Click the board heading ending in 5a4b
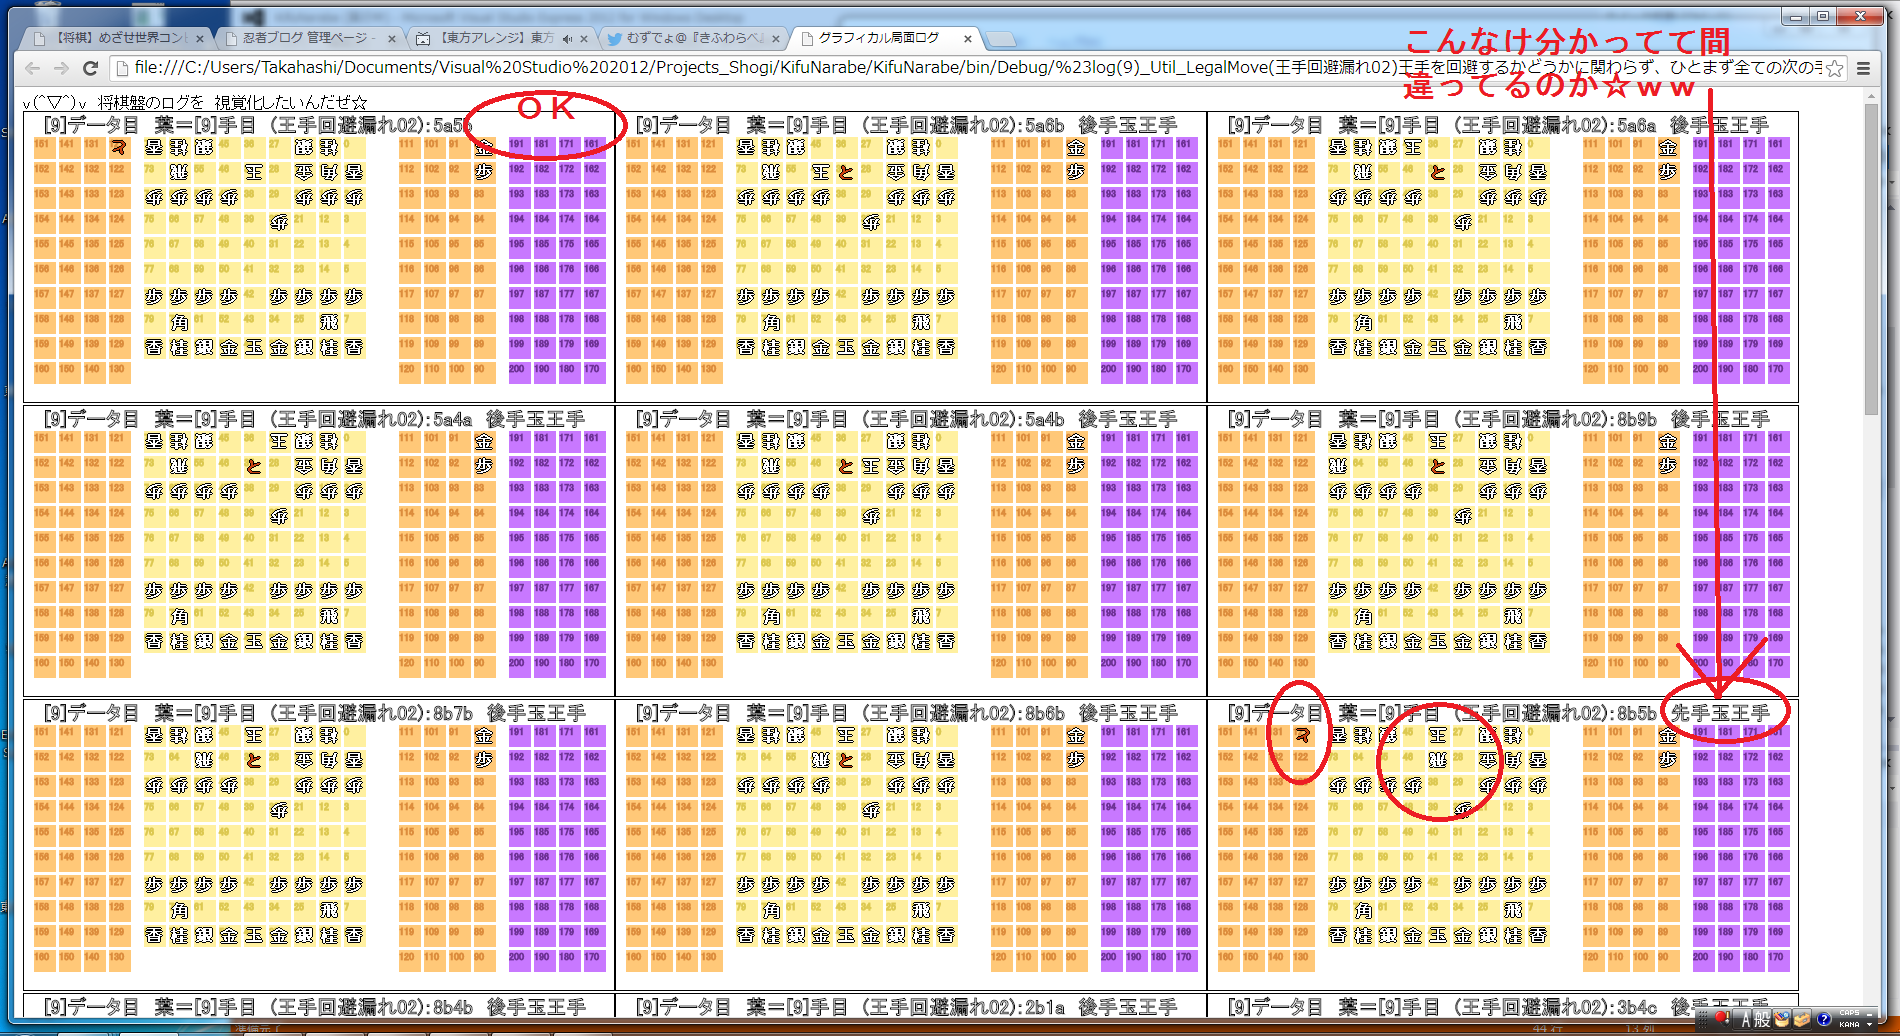 coord(906,419)
